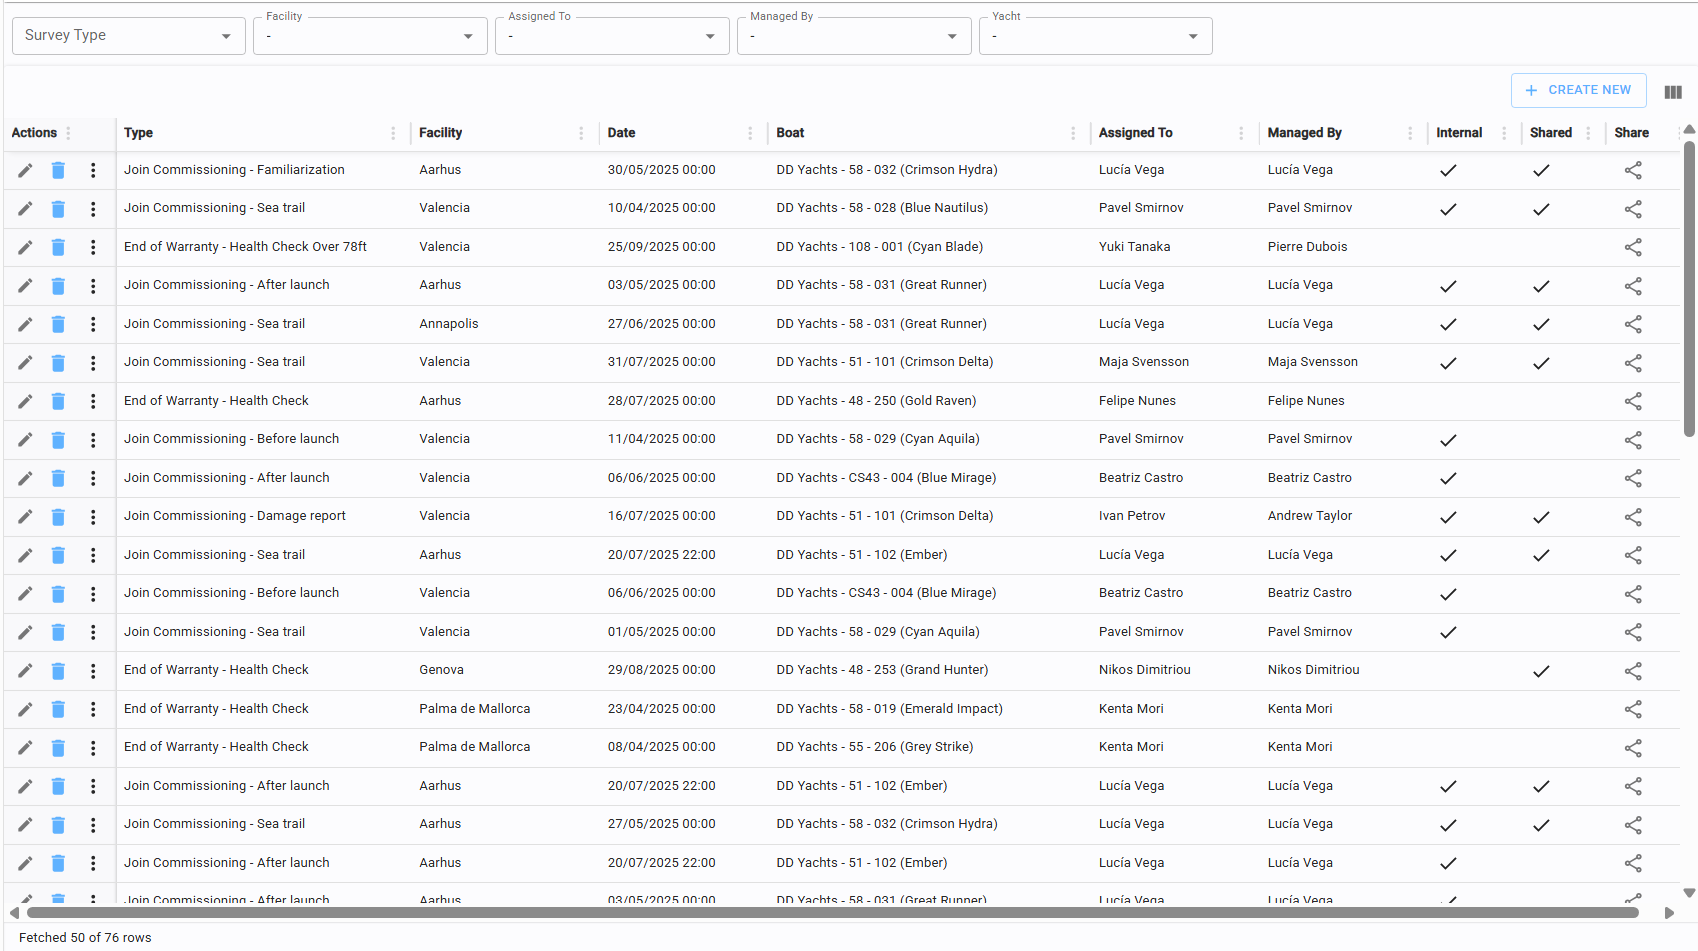Toggle Internal checkmark on Damage report row
The width and height of the screenshot is (1698, 951).
(1447, 517)
